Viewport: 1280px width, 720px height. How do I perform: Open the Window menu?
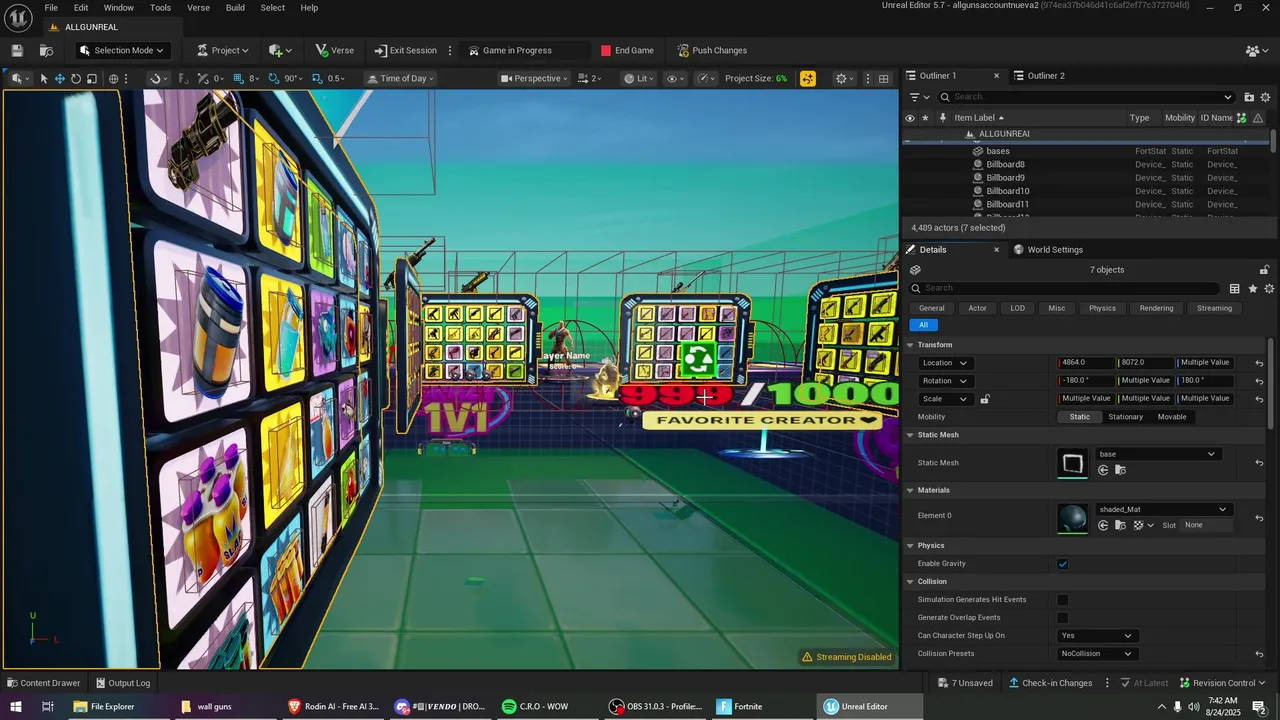pyautogui.click(x=119, y=7)
